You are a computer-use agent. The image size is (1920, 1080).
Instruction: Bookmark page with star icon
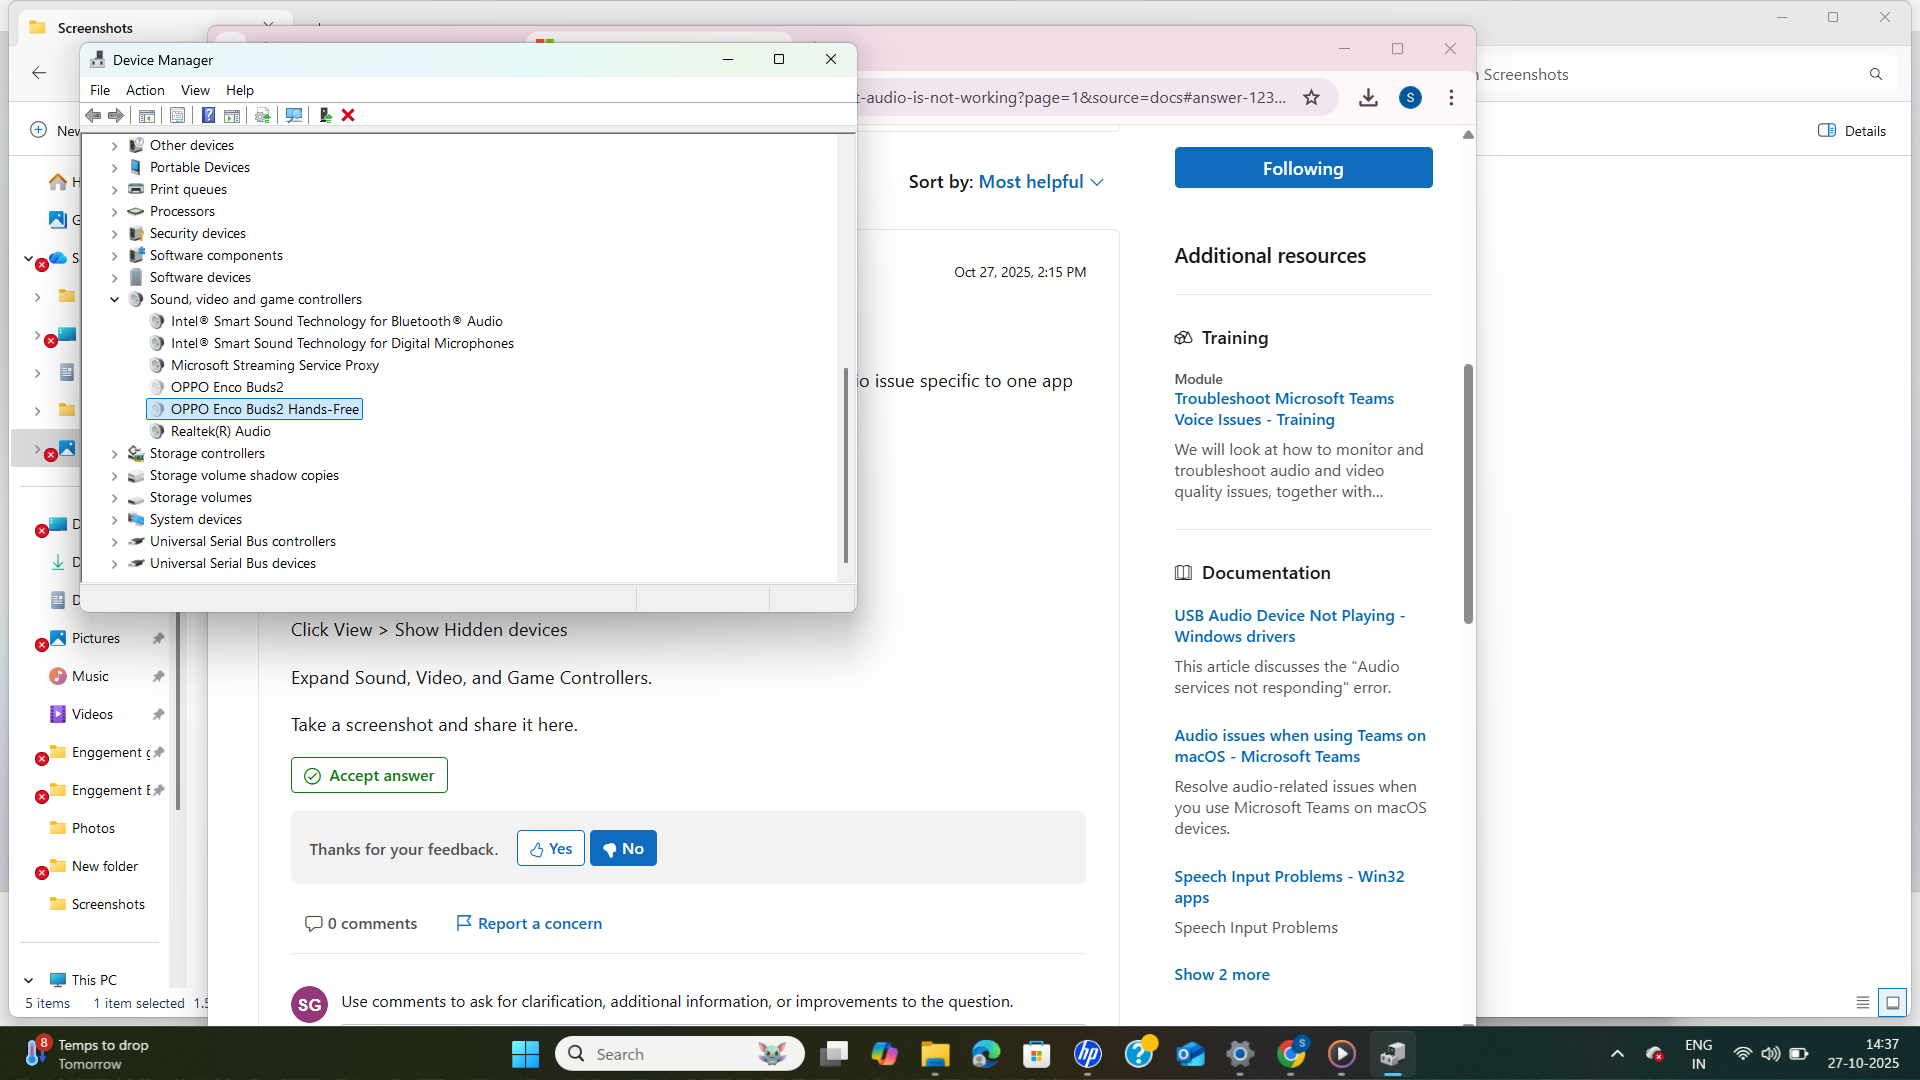point(1311,97)
